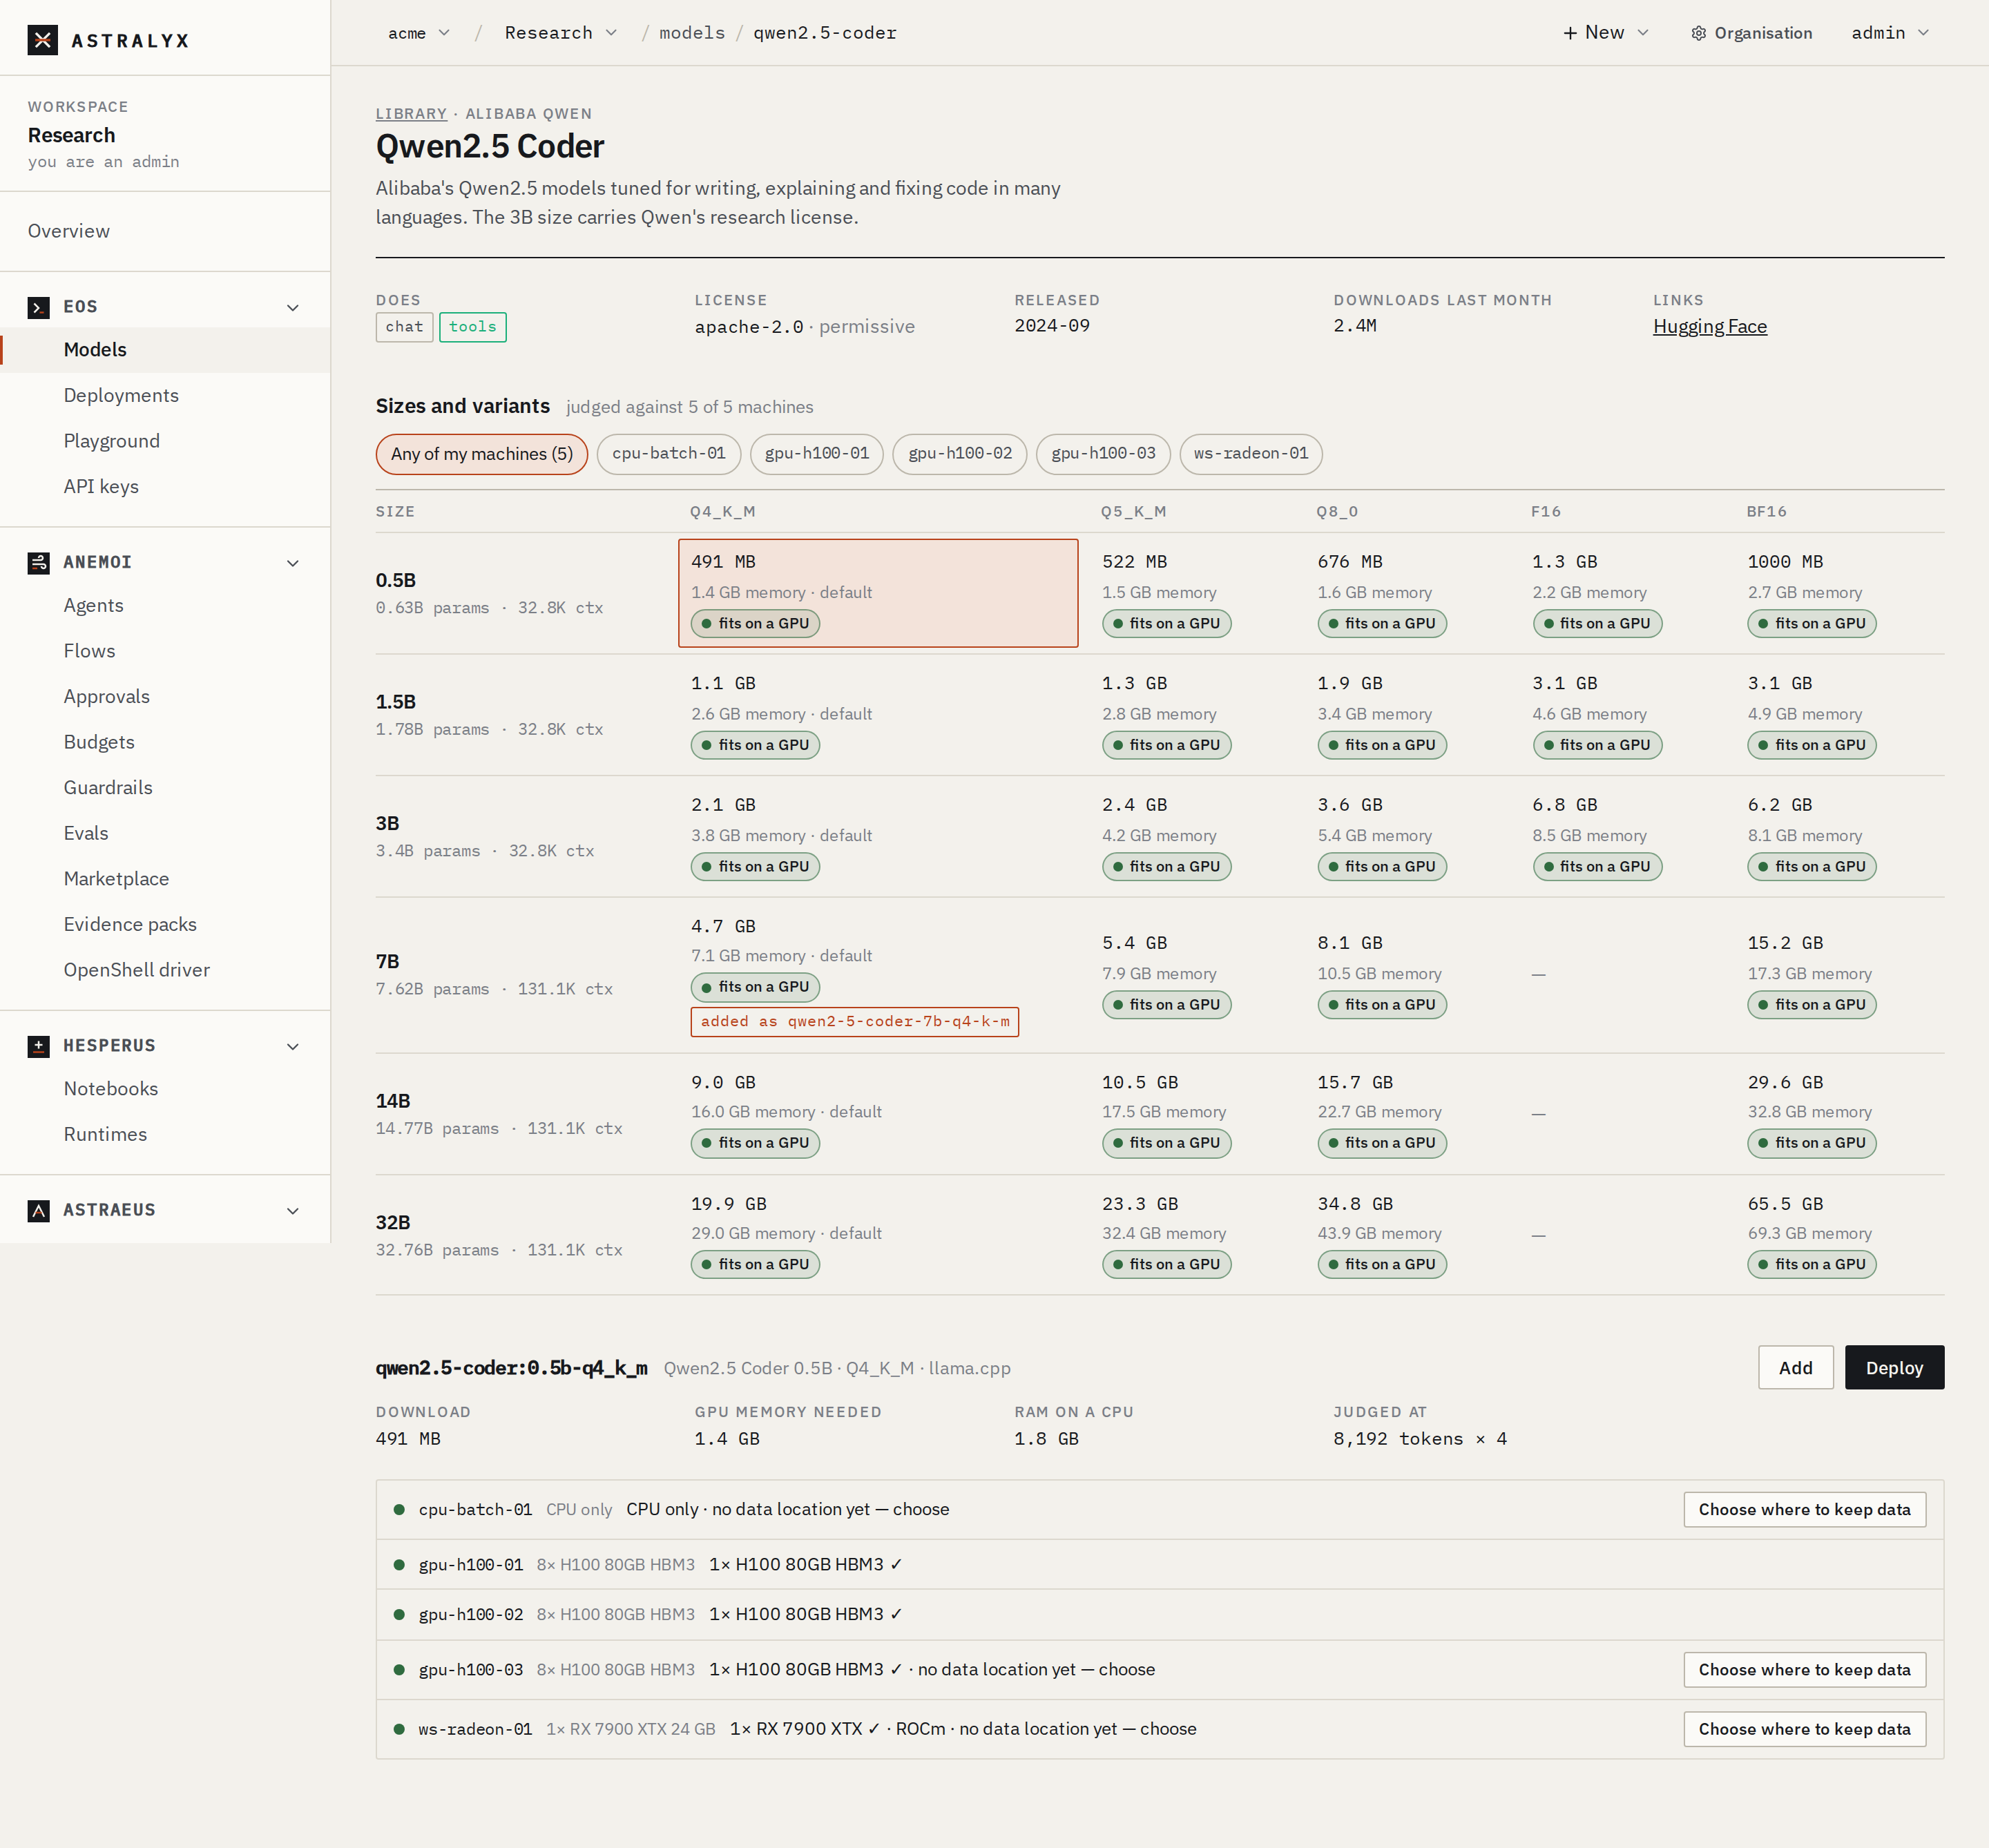Image resolution: width=1989 pixels, height=1848 pixels.
Task: Collapse the EOS sidebar section
Action: [293, 307]
